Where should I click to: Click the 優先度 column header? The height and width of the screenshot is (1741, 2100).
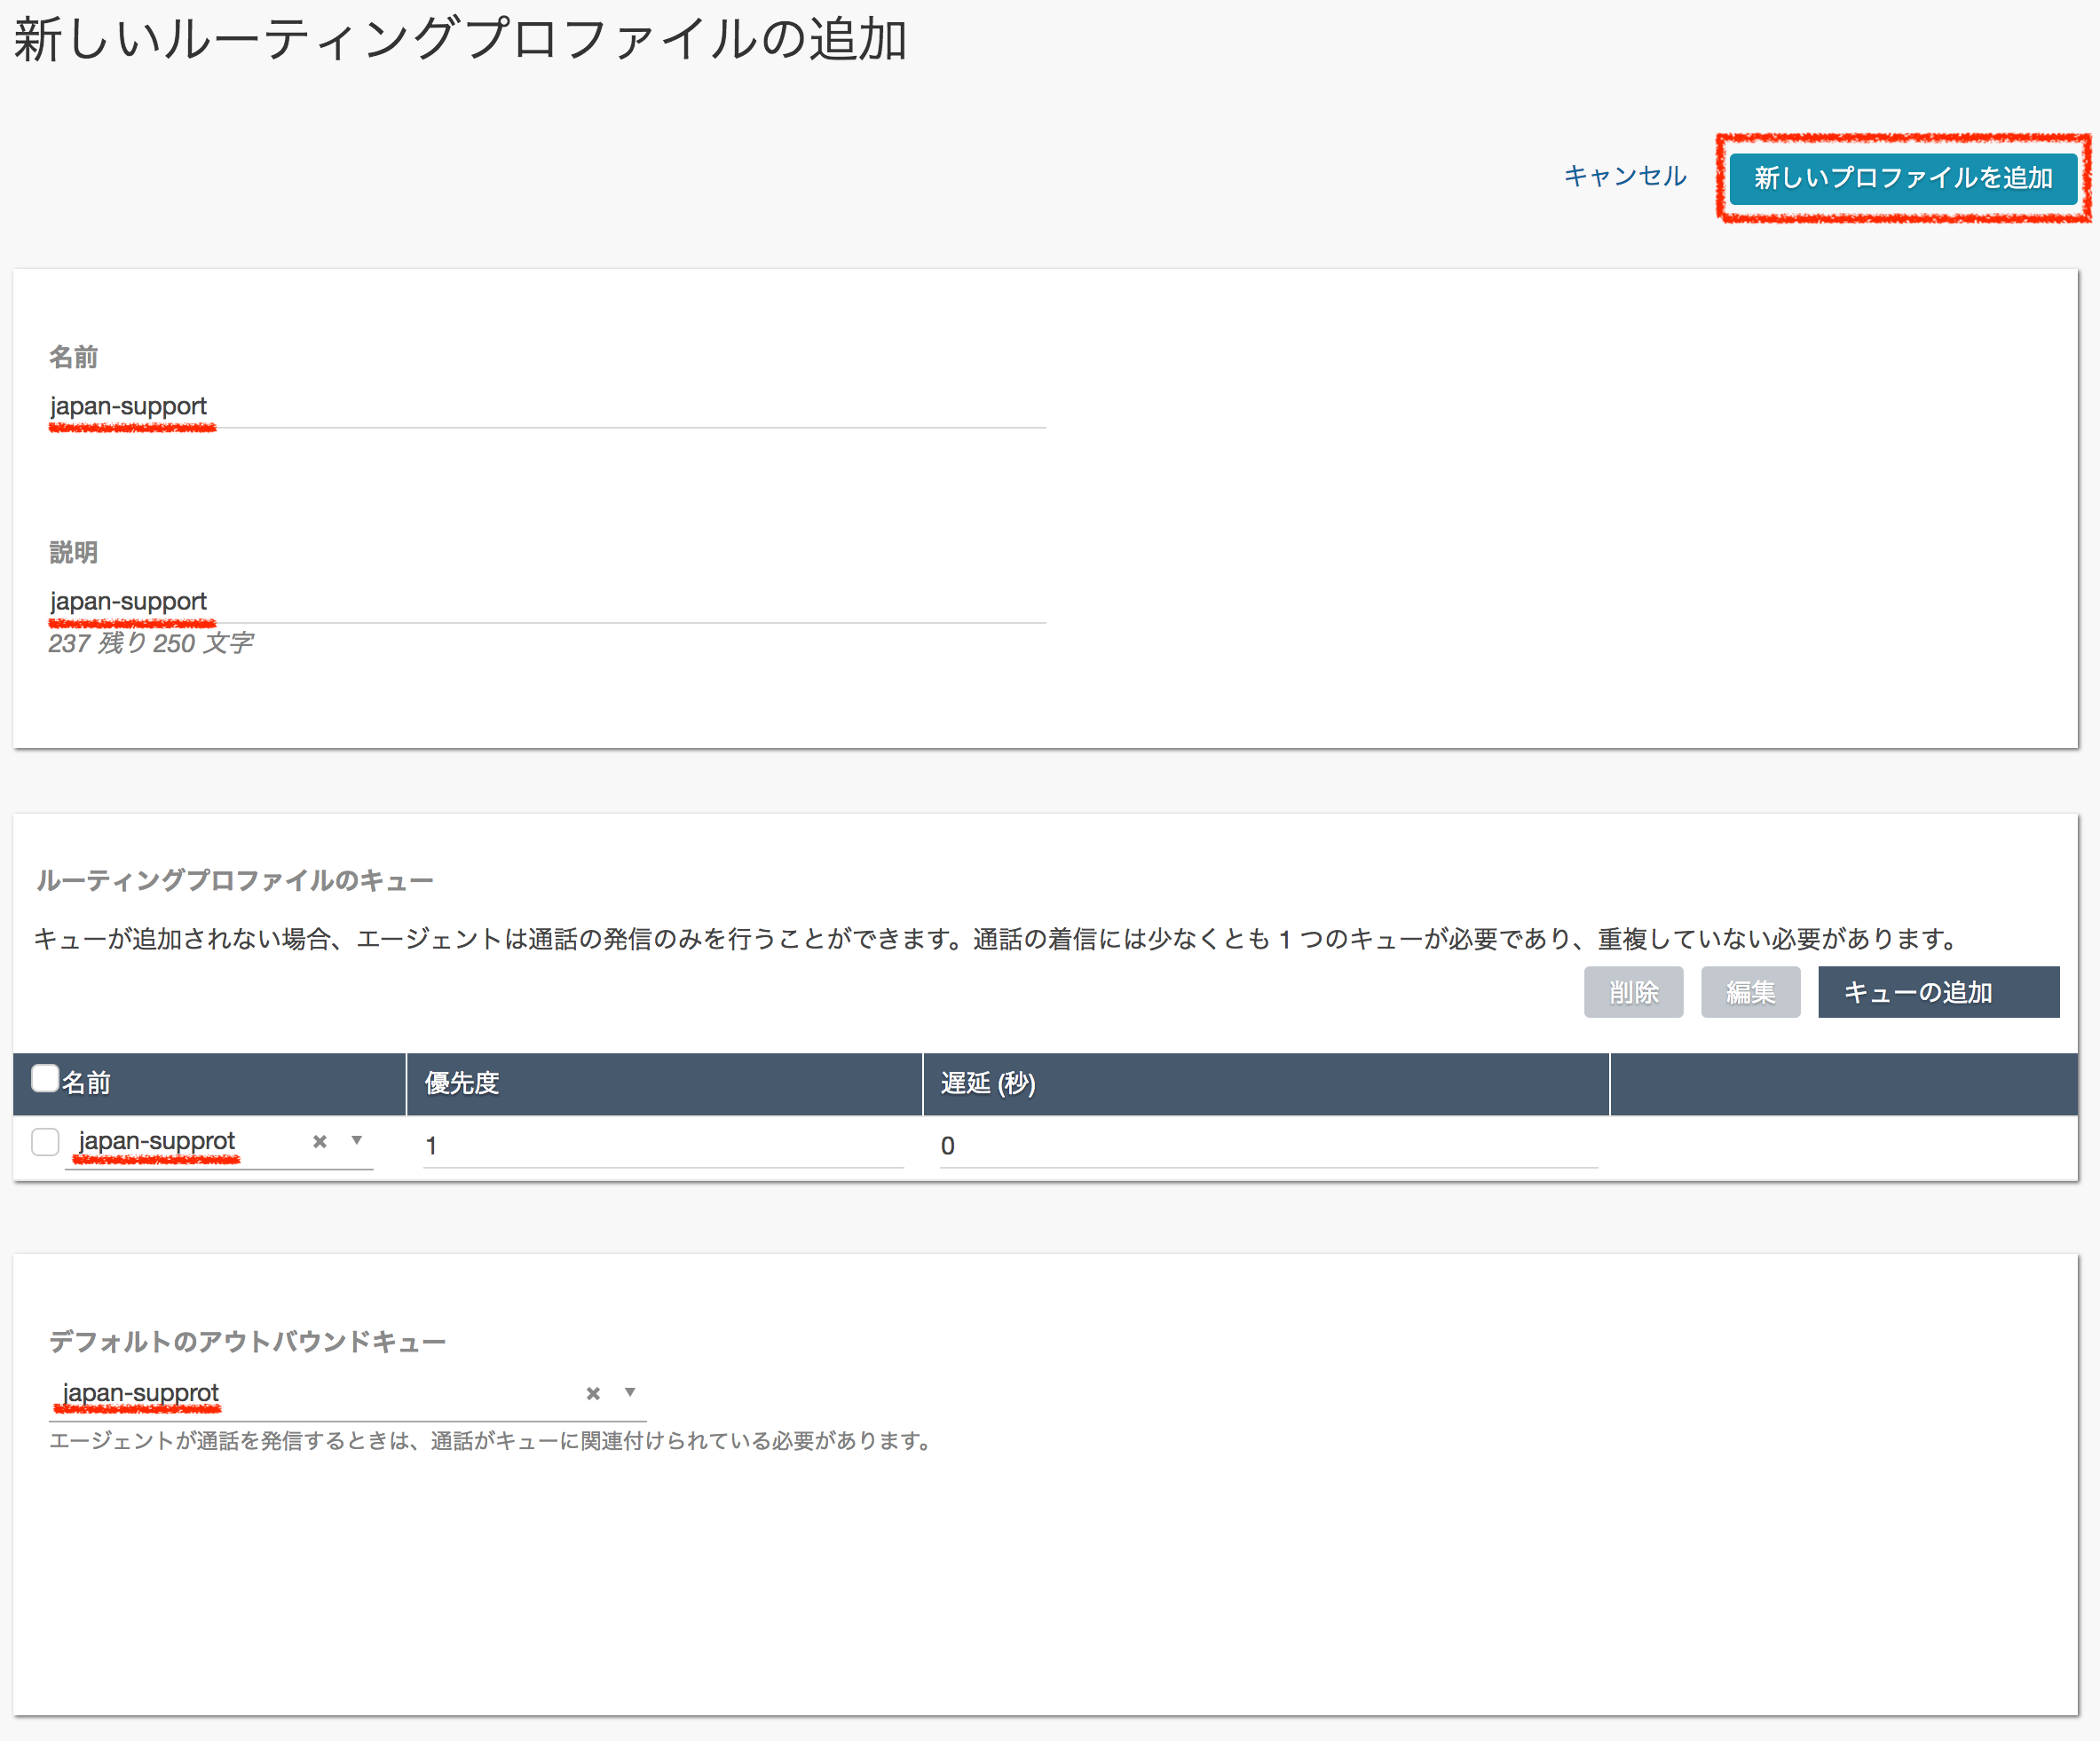(x=462, y=1082)
